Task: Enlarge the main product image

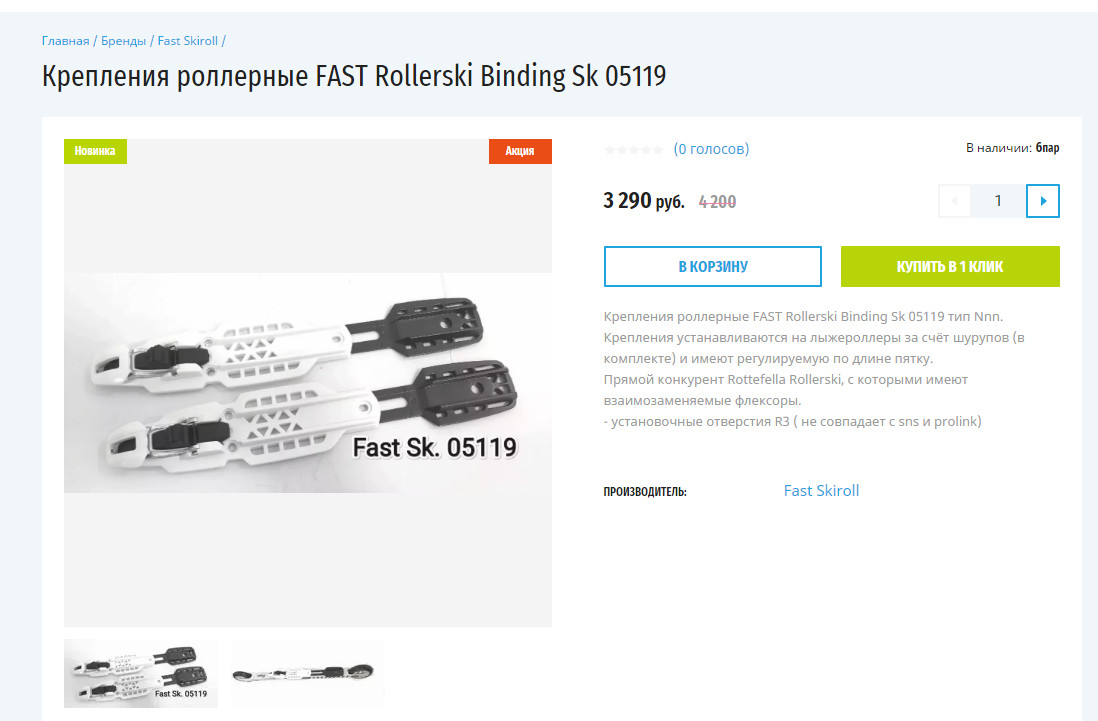Action: pos(308,383)
